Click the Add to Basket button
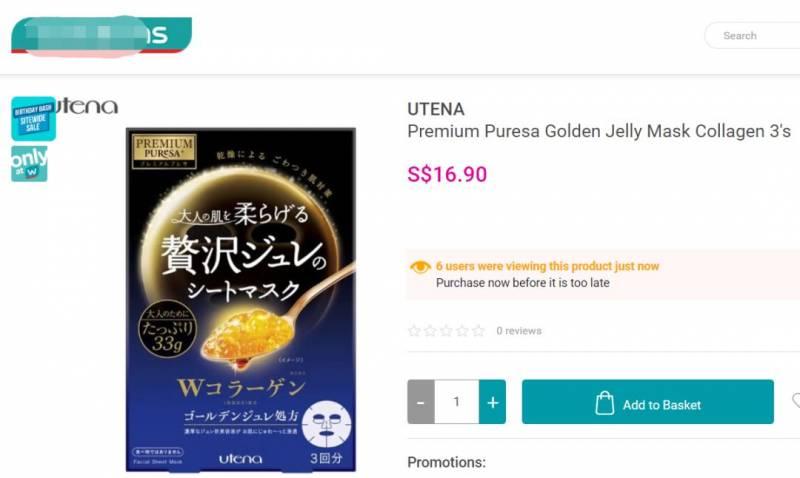The height and width of the screenshot is (478, 800). click(x=648, y=402)
